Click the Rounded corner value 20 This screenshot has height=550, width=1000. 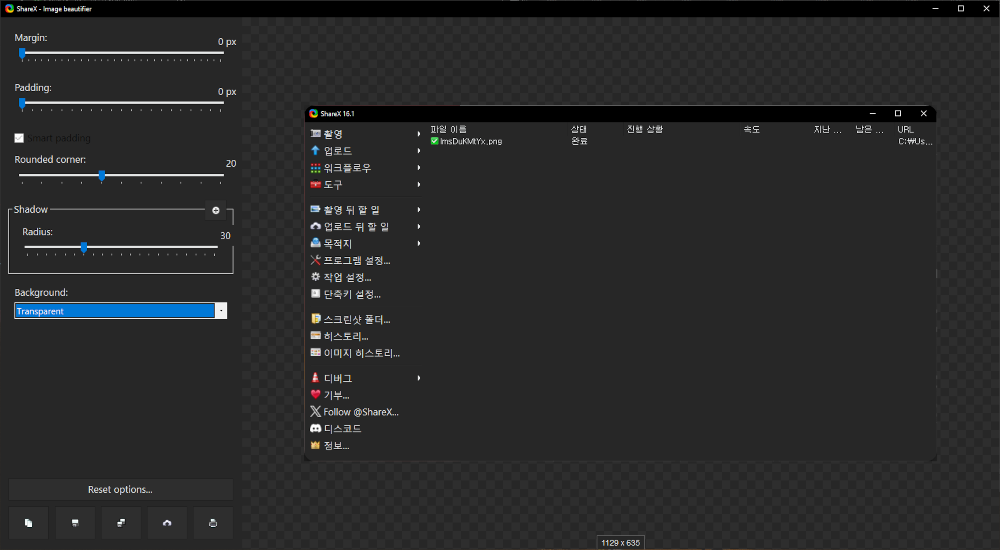point(231,164)
